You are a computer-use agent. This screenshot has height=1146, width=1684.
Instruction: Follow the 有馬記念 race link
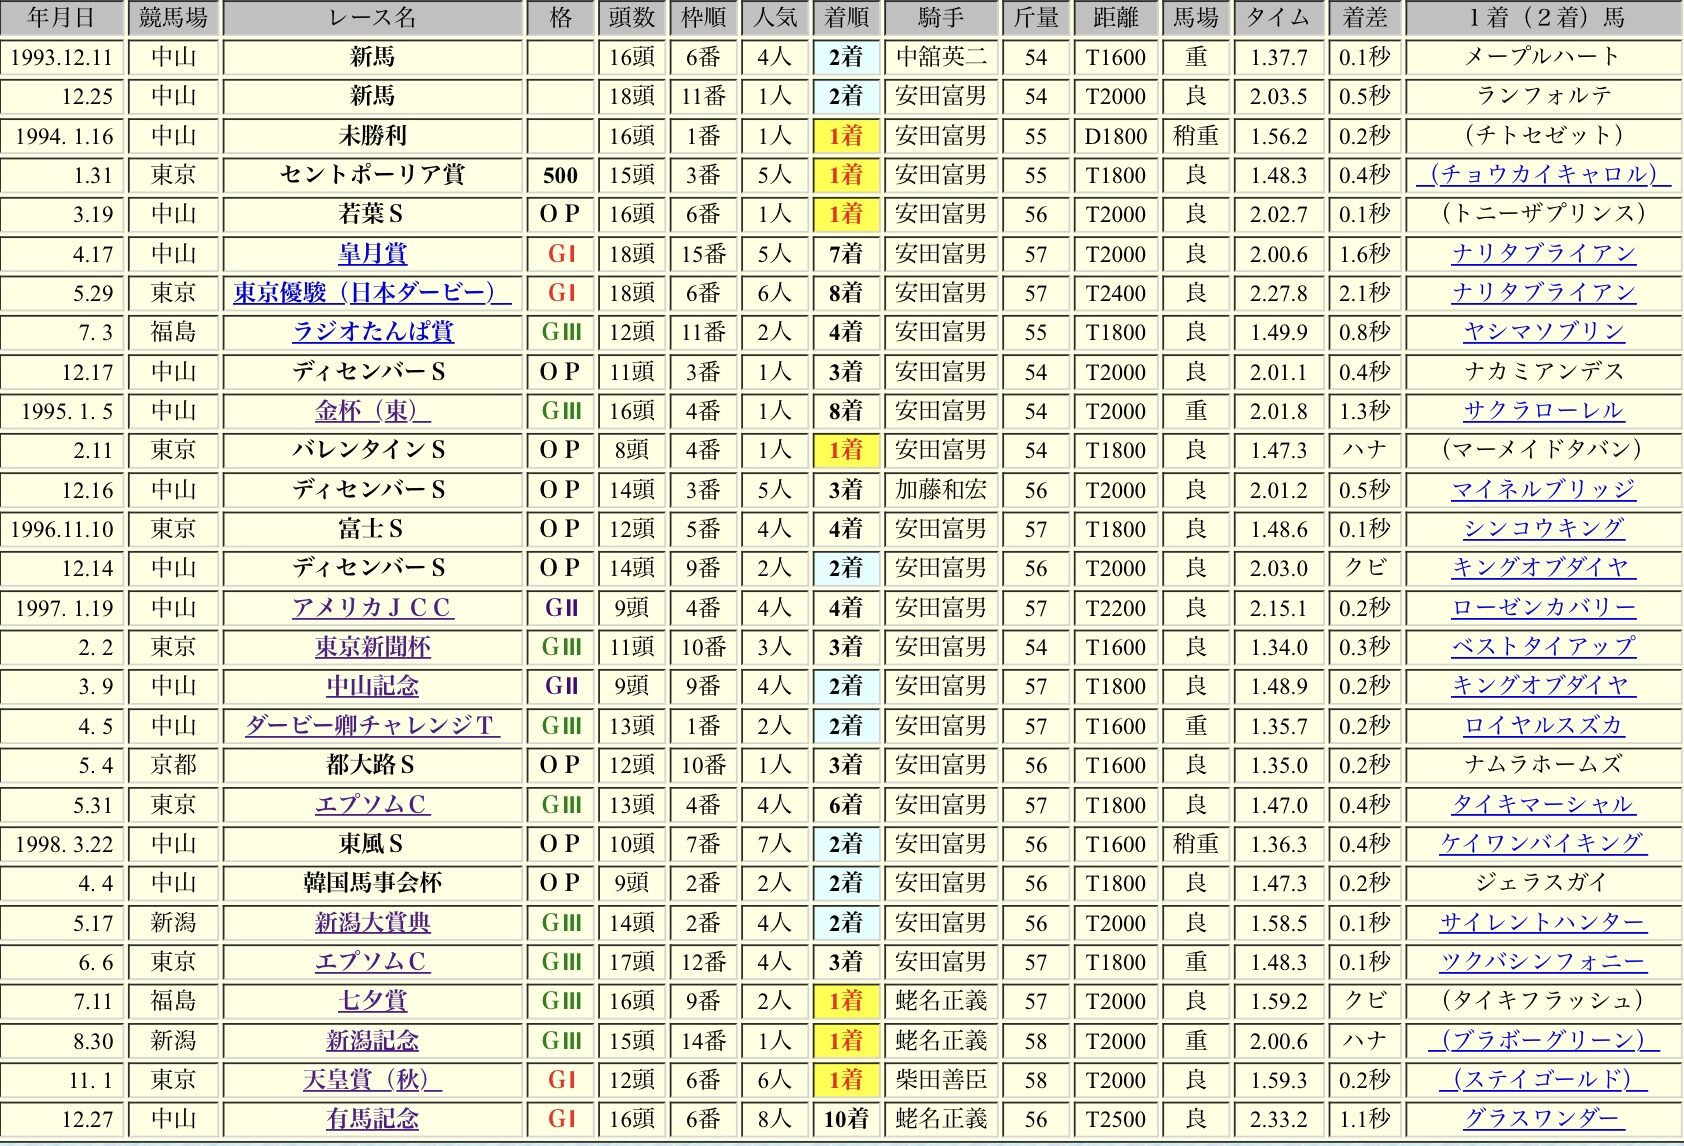point(372,1119)
